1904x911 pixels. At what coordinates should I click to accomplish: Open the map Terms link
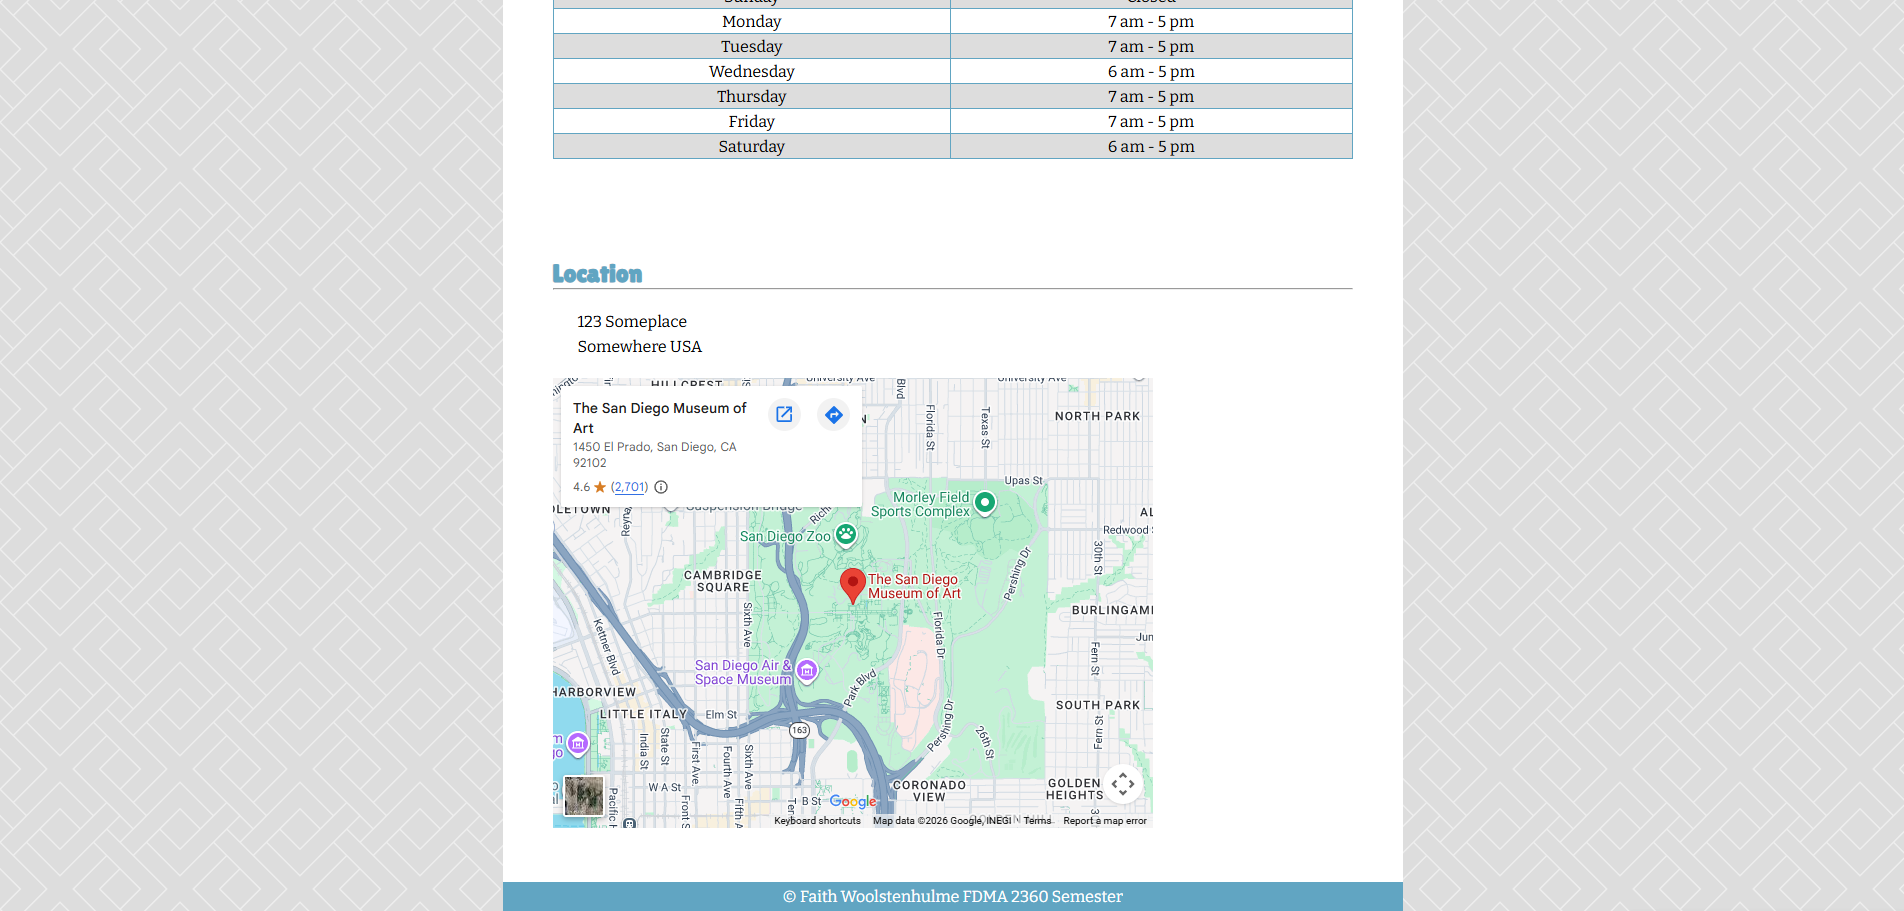pos(1038,821)
